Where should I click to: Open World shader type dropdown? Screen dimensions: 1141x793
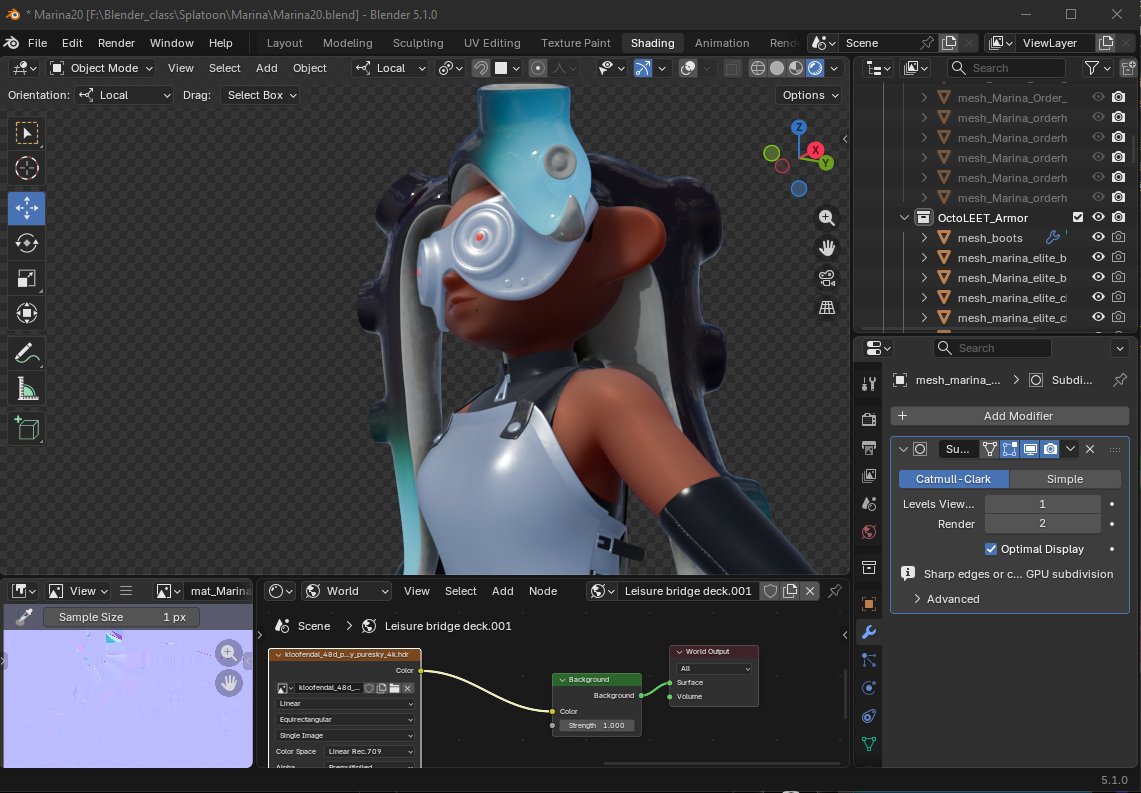347,591
